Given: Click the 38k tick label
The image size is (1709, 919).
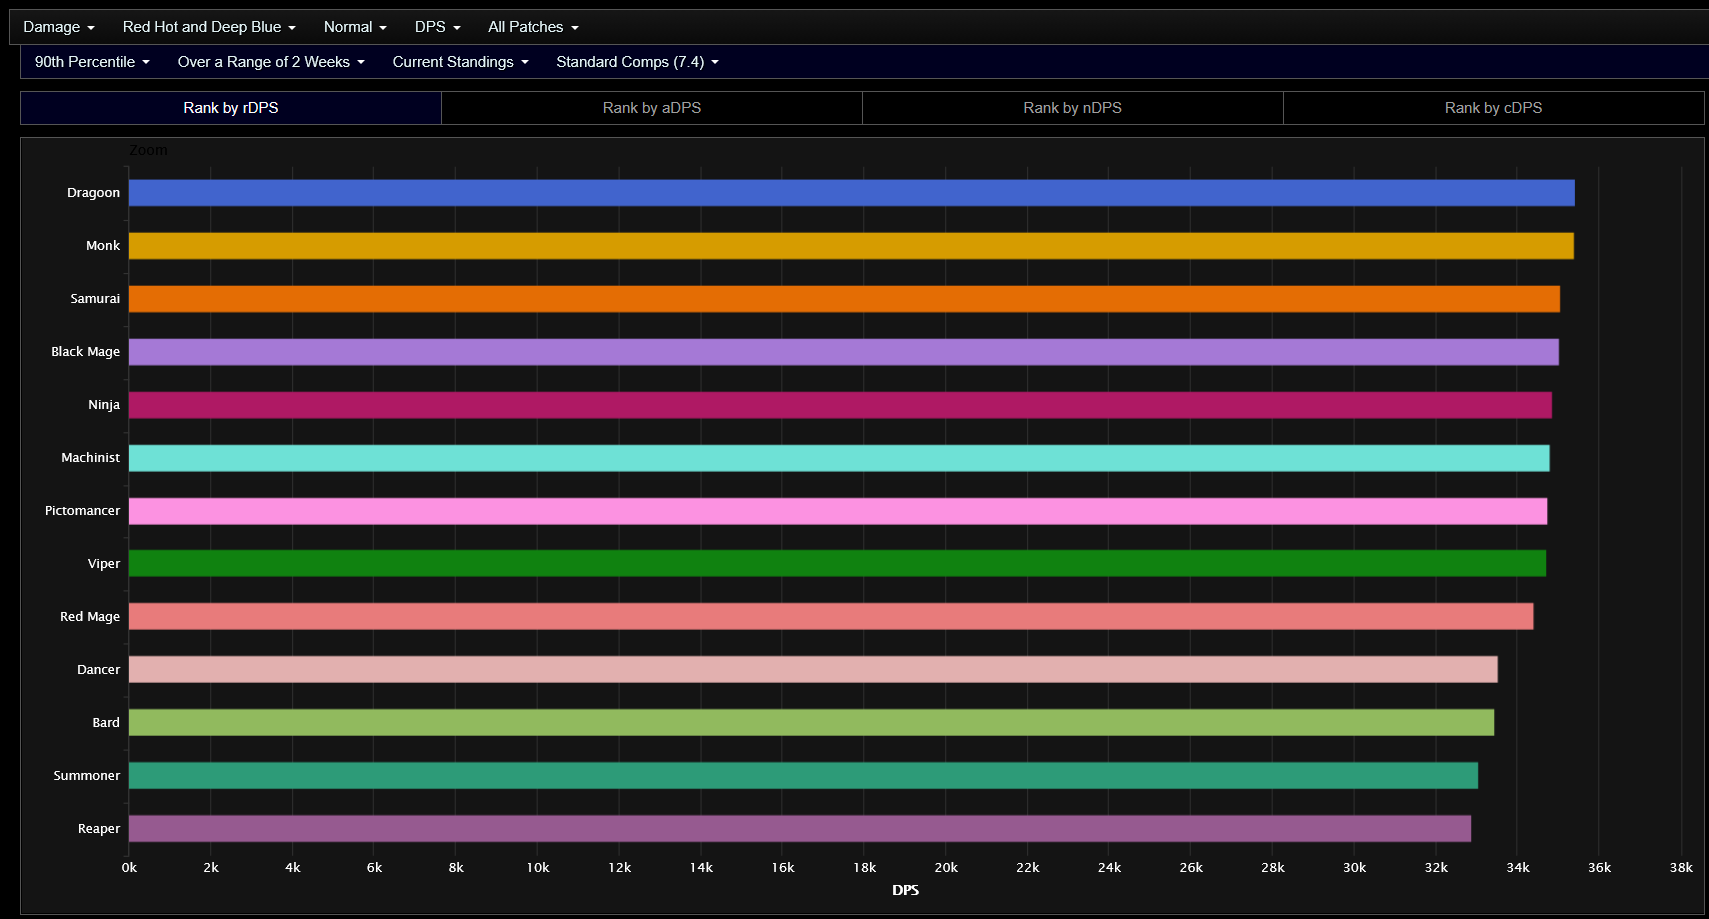Looking at the screenshot, I should (1681, 868).
